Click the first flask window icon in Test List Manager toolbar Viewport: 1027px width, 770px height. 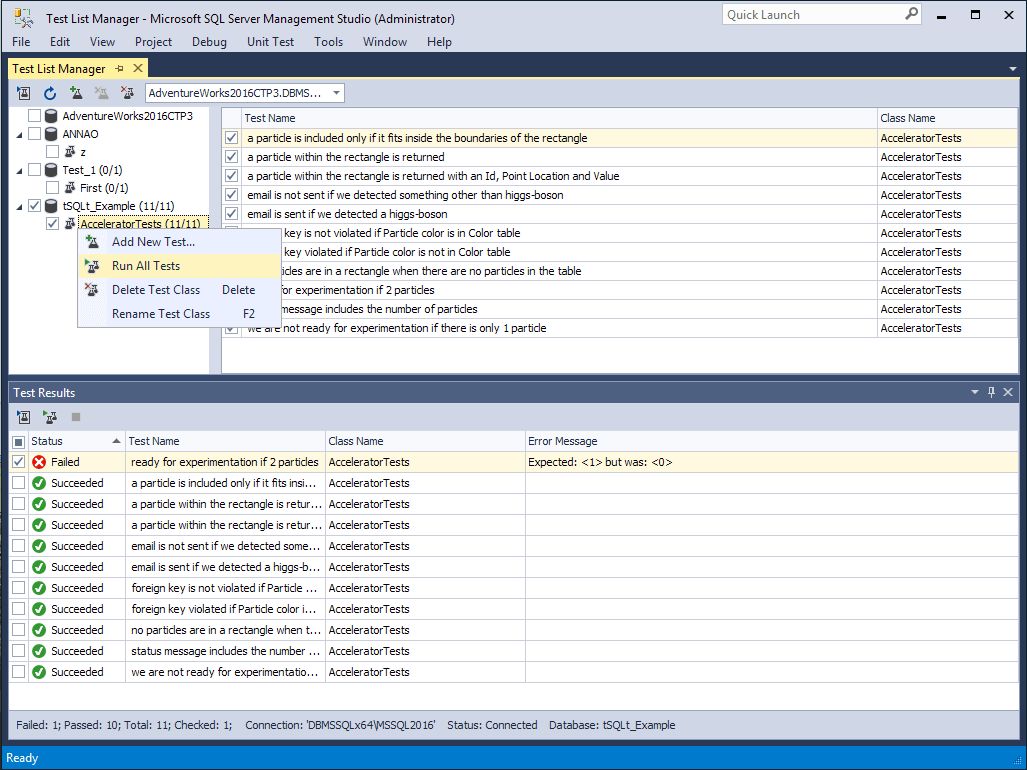pyautogui.click(x=24, y=93)
